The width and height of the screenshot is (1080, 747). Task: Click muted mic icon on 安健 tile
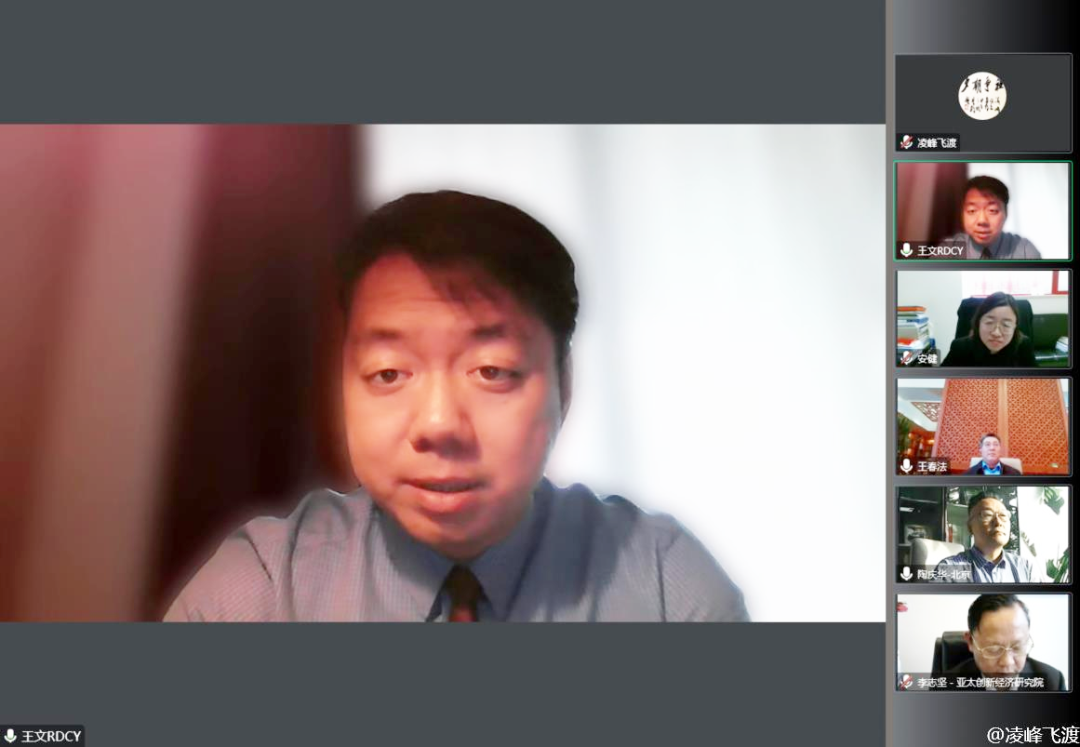[x=906, y=358]
